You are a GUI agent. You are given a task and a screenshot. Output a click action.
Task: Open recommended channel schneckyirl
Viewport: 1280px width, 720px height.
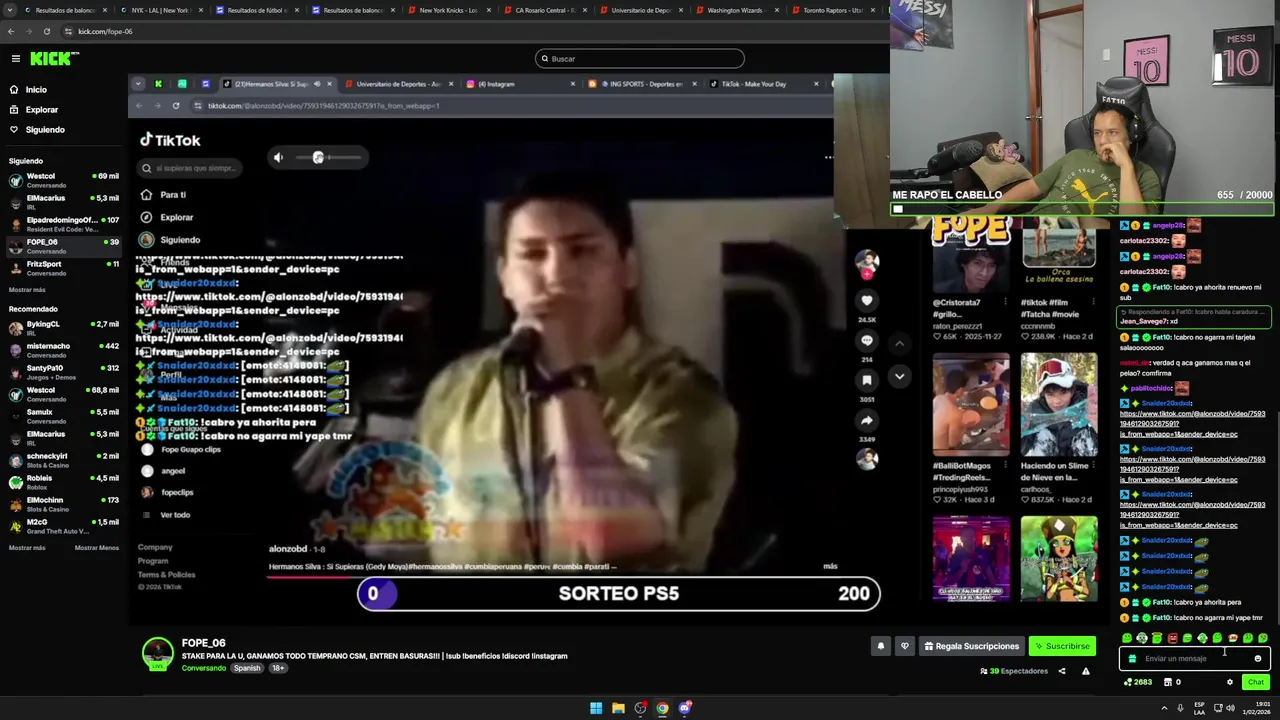[64, 460]
